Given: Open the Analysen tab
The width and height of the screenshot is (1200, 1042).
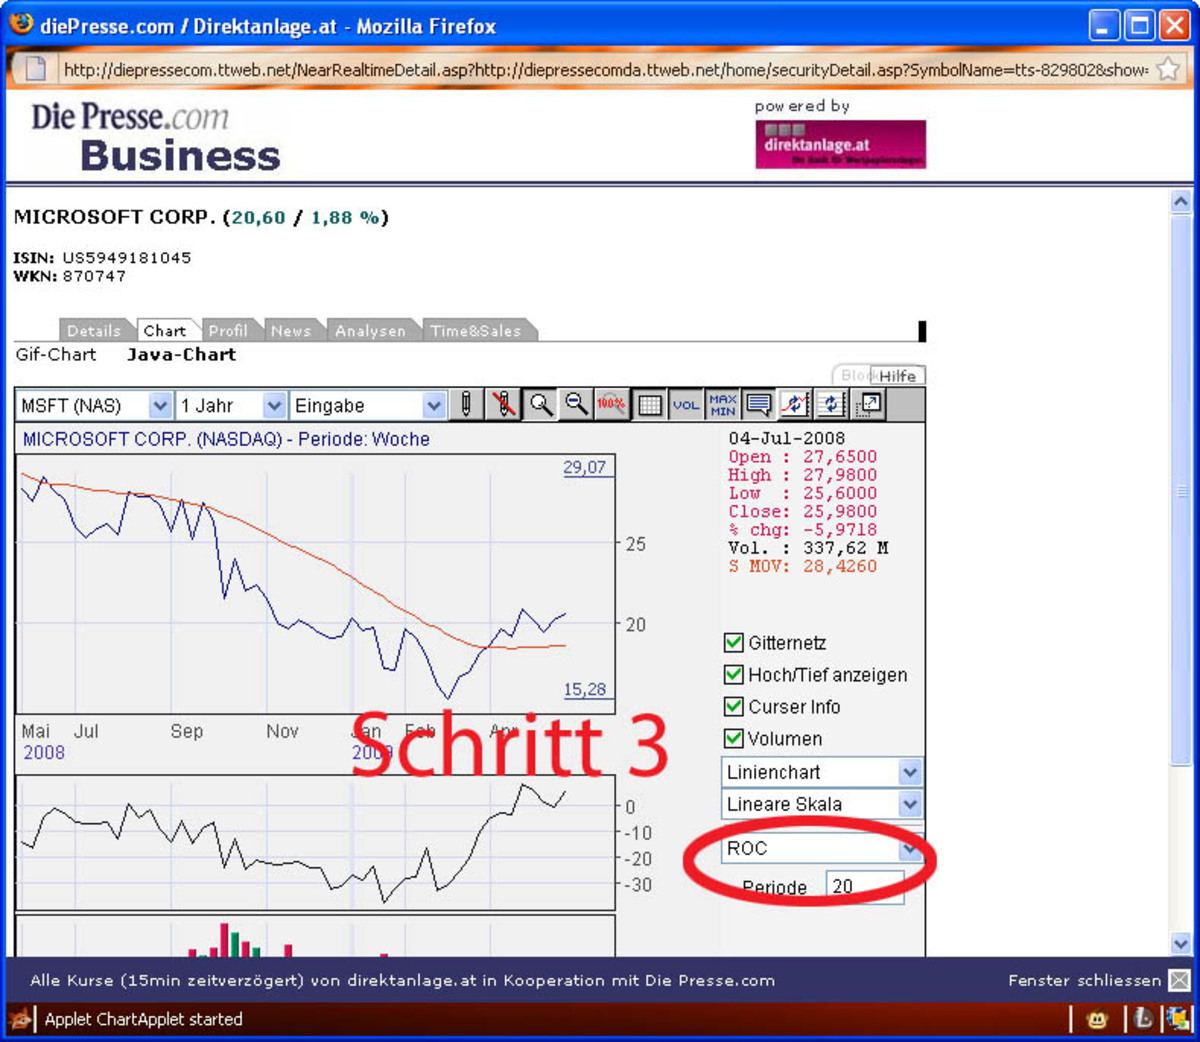Looking at the screenshot, I should pos(370,331).
